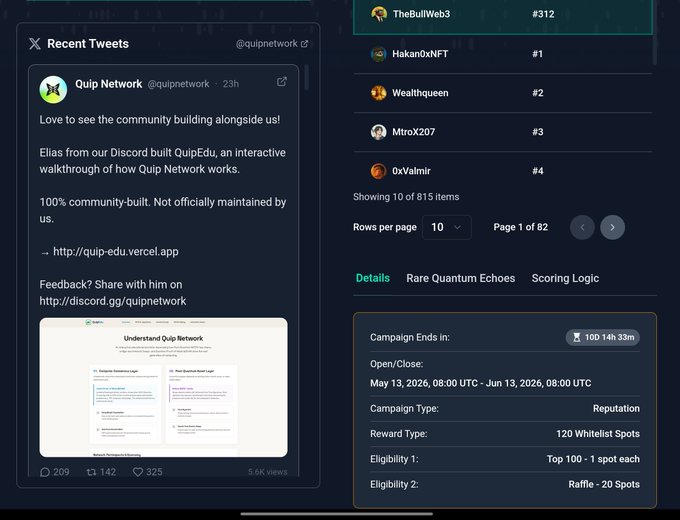Click the Quip Network account name
The height and width of the screenshot is (520, 680).
click(x=108, y=84)
